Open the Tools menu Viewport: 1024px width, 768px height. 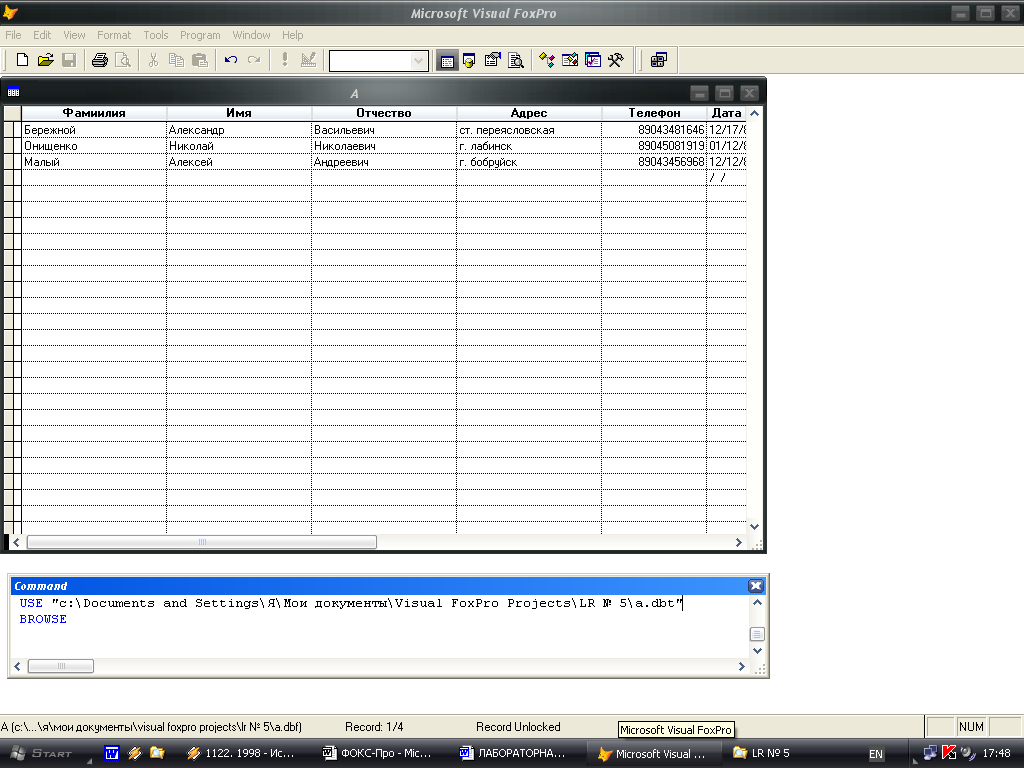click(x=155, y=35)
